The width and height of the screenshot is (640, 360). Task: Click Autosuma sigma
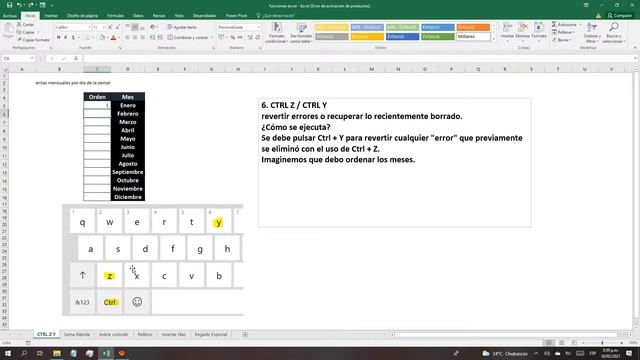coord(563,24)
